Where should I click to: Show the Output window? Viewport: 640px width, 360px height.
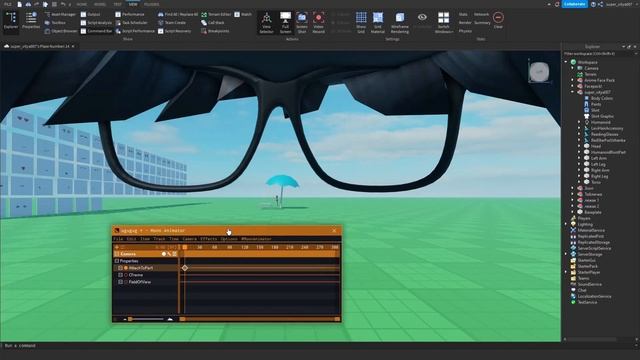pos(91,14)
